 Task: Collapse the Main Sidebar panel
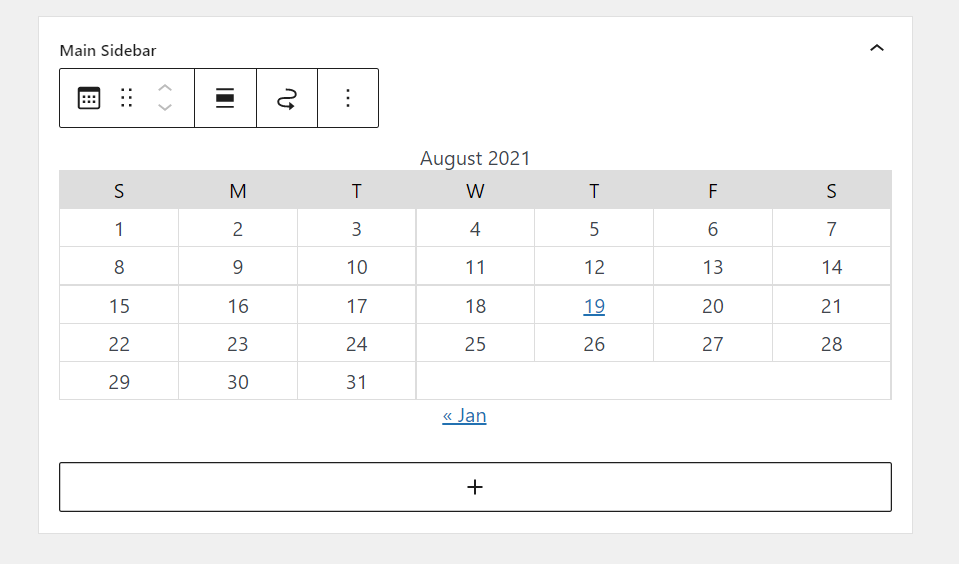(x=877, y=48)
